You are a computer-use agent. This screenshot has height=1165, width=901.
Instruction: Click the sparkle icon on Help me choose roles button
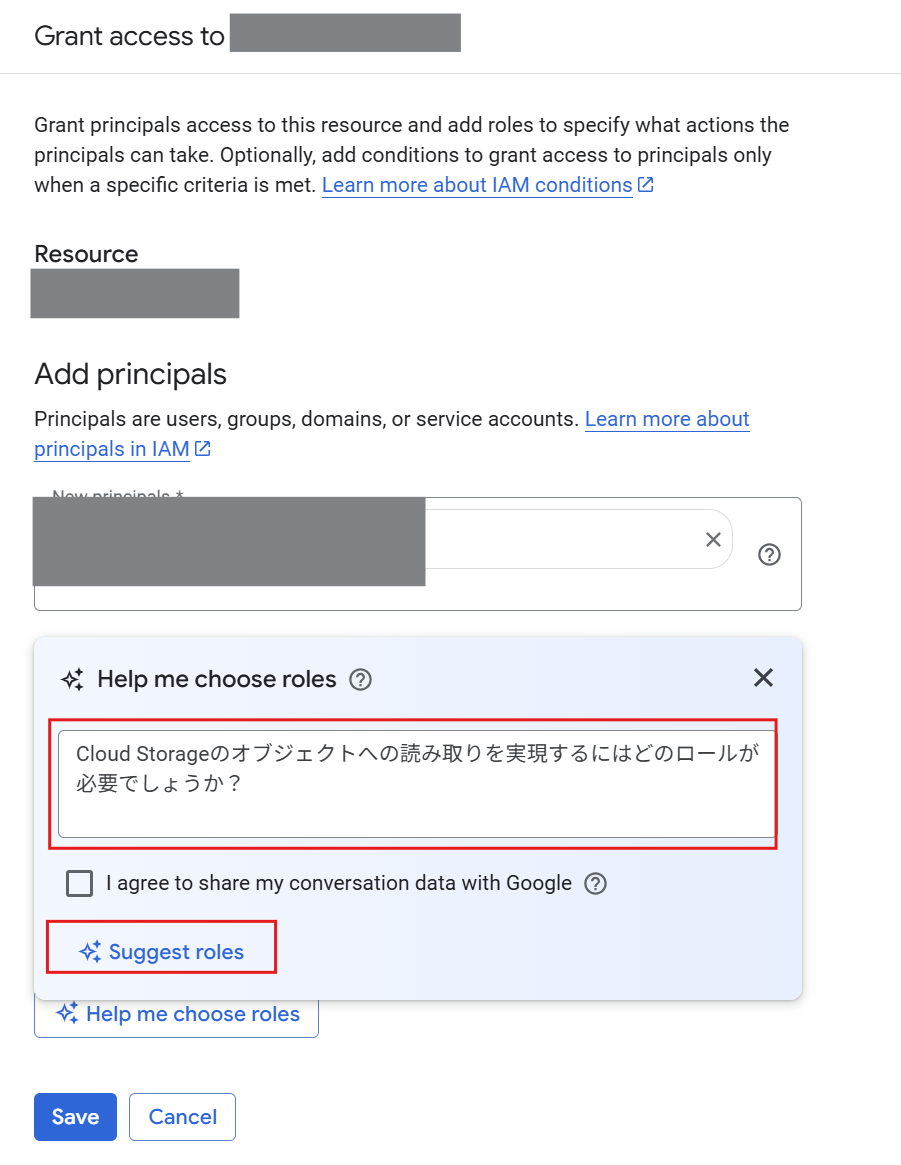[67, 1013]
